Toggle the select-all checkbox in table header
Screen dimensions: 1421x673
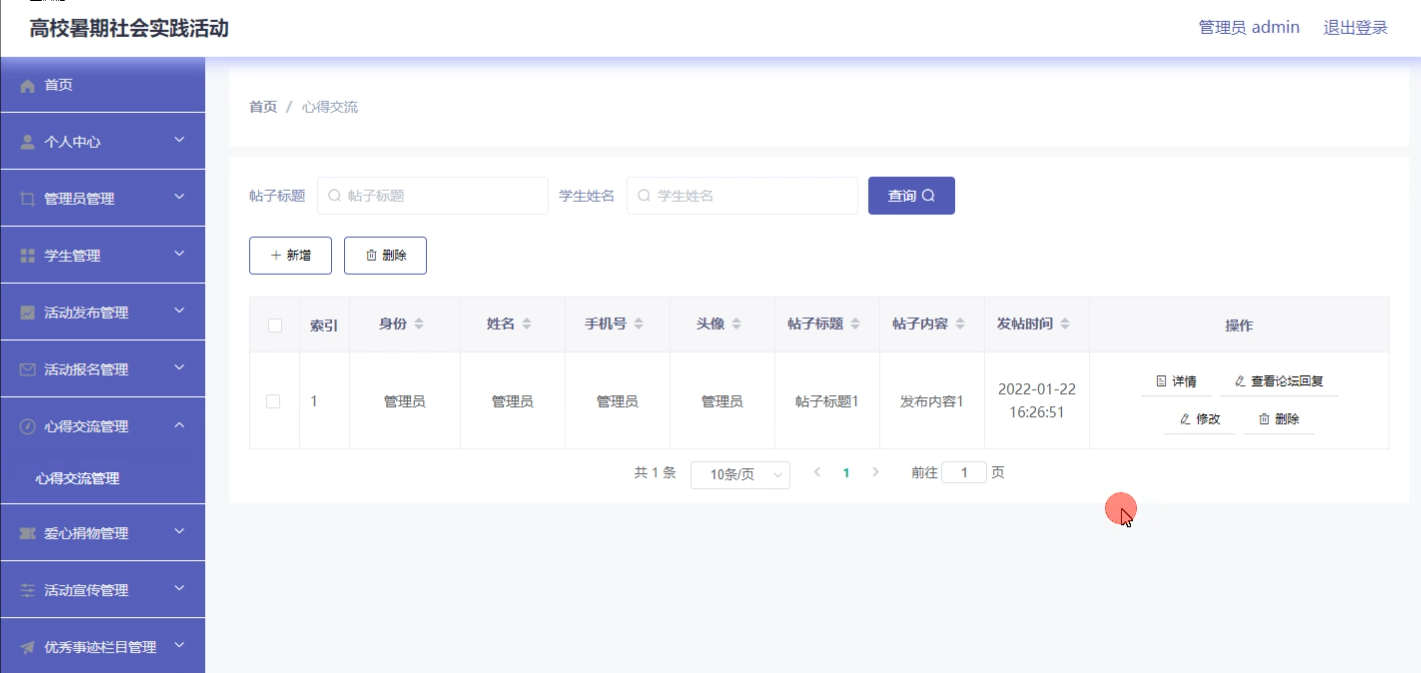click(275, 325)
